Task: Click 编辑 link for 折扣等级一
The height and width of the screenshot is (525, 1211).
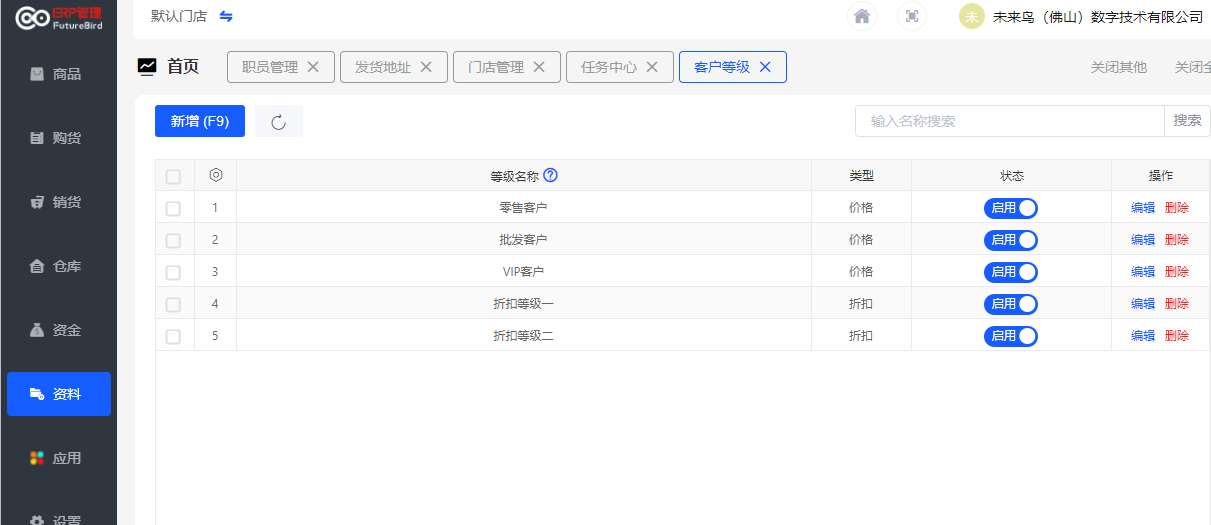Action: (x=1143, y=304)
